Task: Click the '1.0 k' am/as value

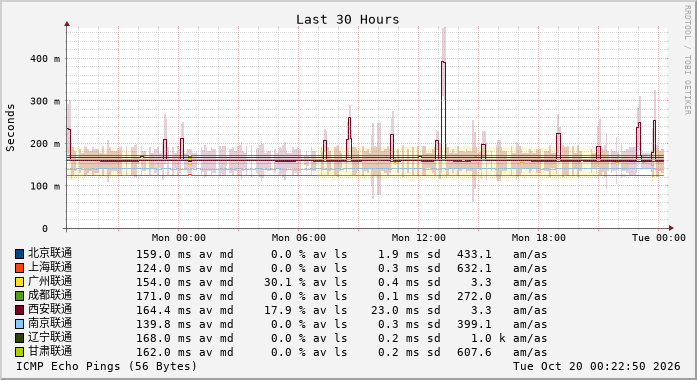Action: [488, 338]
